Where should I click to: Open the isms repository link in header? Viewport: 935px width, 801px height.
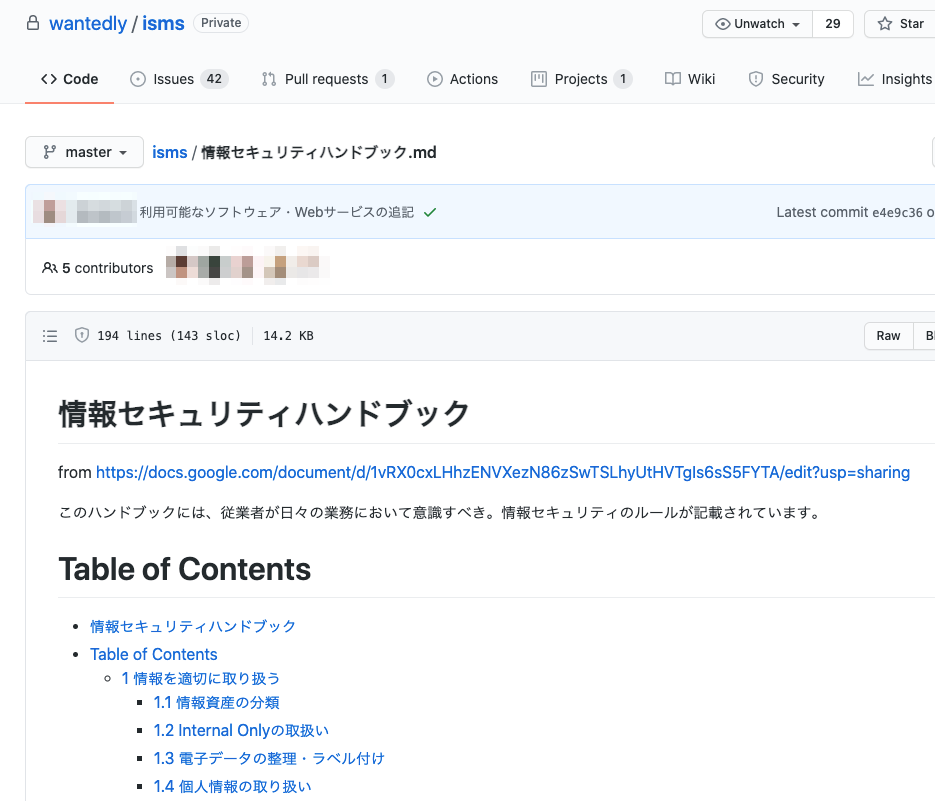click(163, 23)
